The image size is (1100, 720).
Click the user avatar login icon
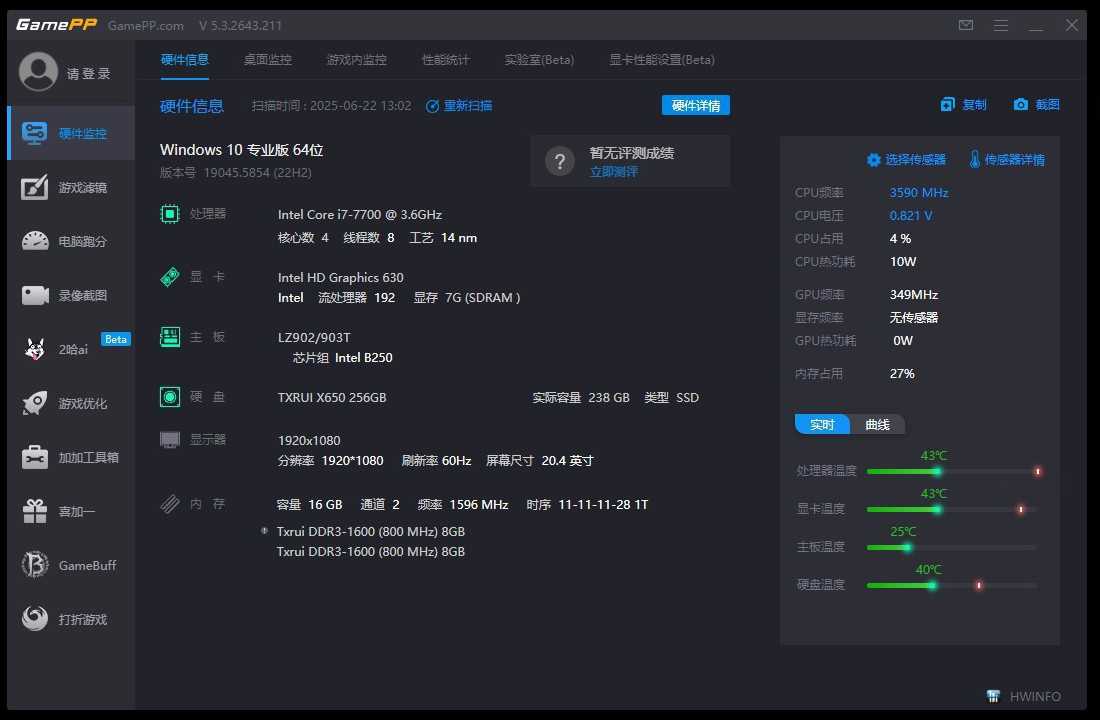tap(38, 72)
